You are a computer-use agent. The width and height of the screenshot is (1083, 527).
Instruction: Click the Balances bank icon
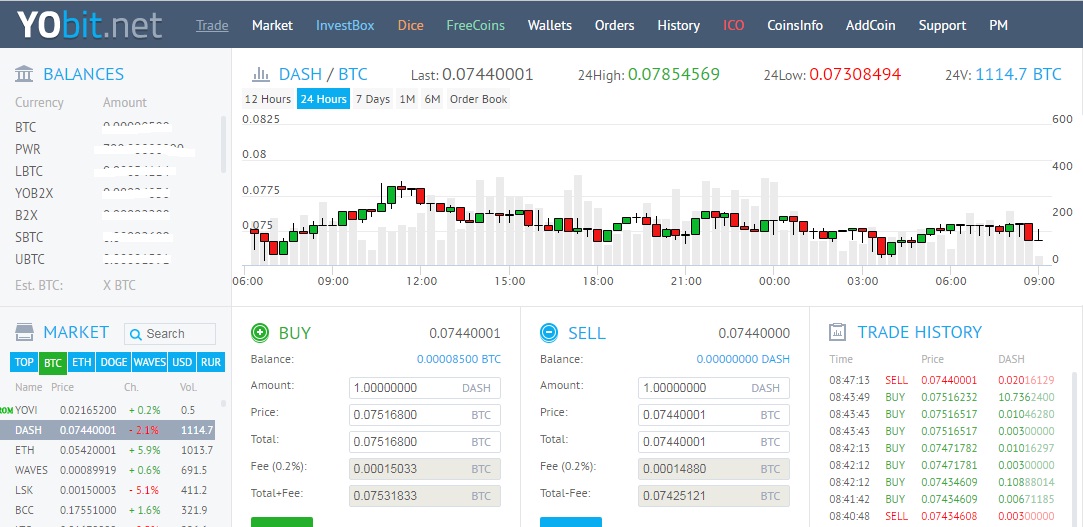coord(23,74)
